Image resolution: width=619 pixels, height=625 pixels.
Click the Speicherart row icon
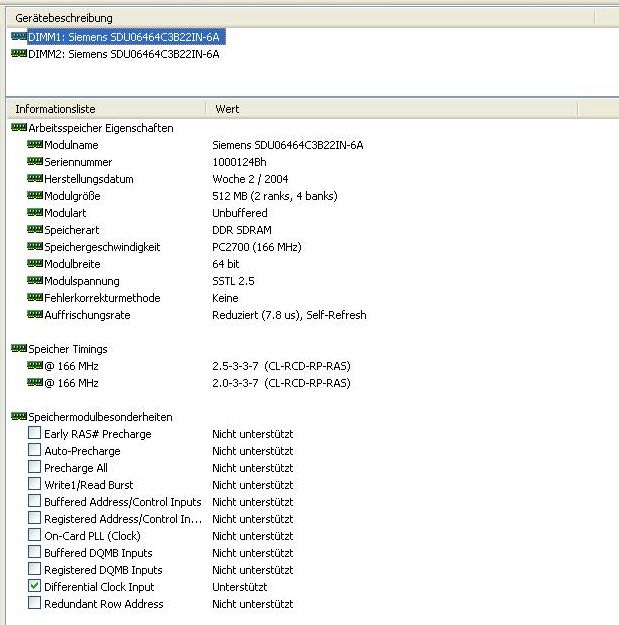click(35, 229)
